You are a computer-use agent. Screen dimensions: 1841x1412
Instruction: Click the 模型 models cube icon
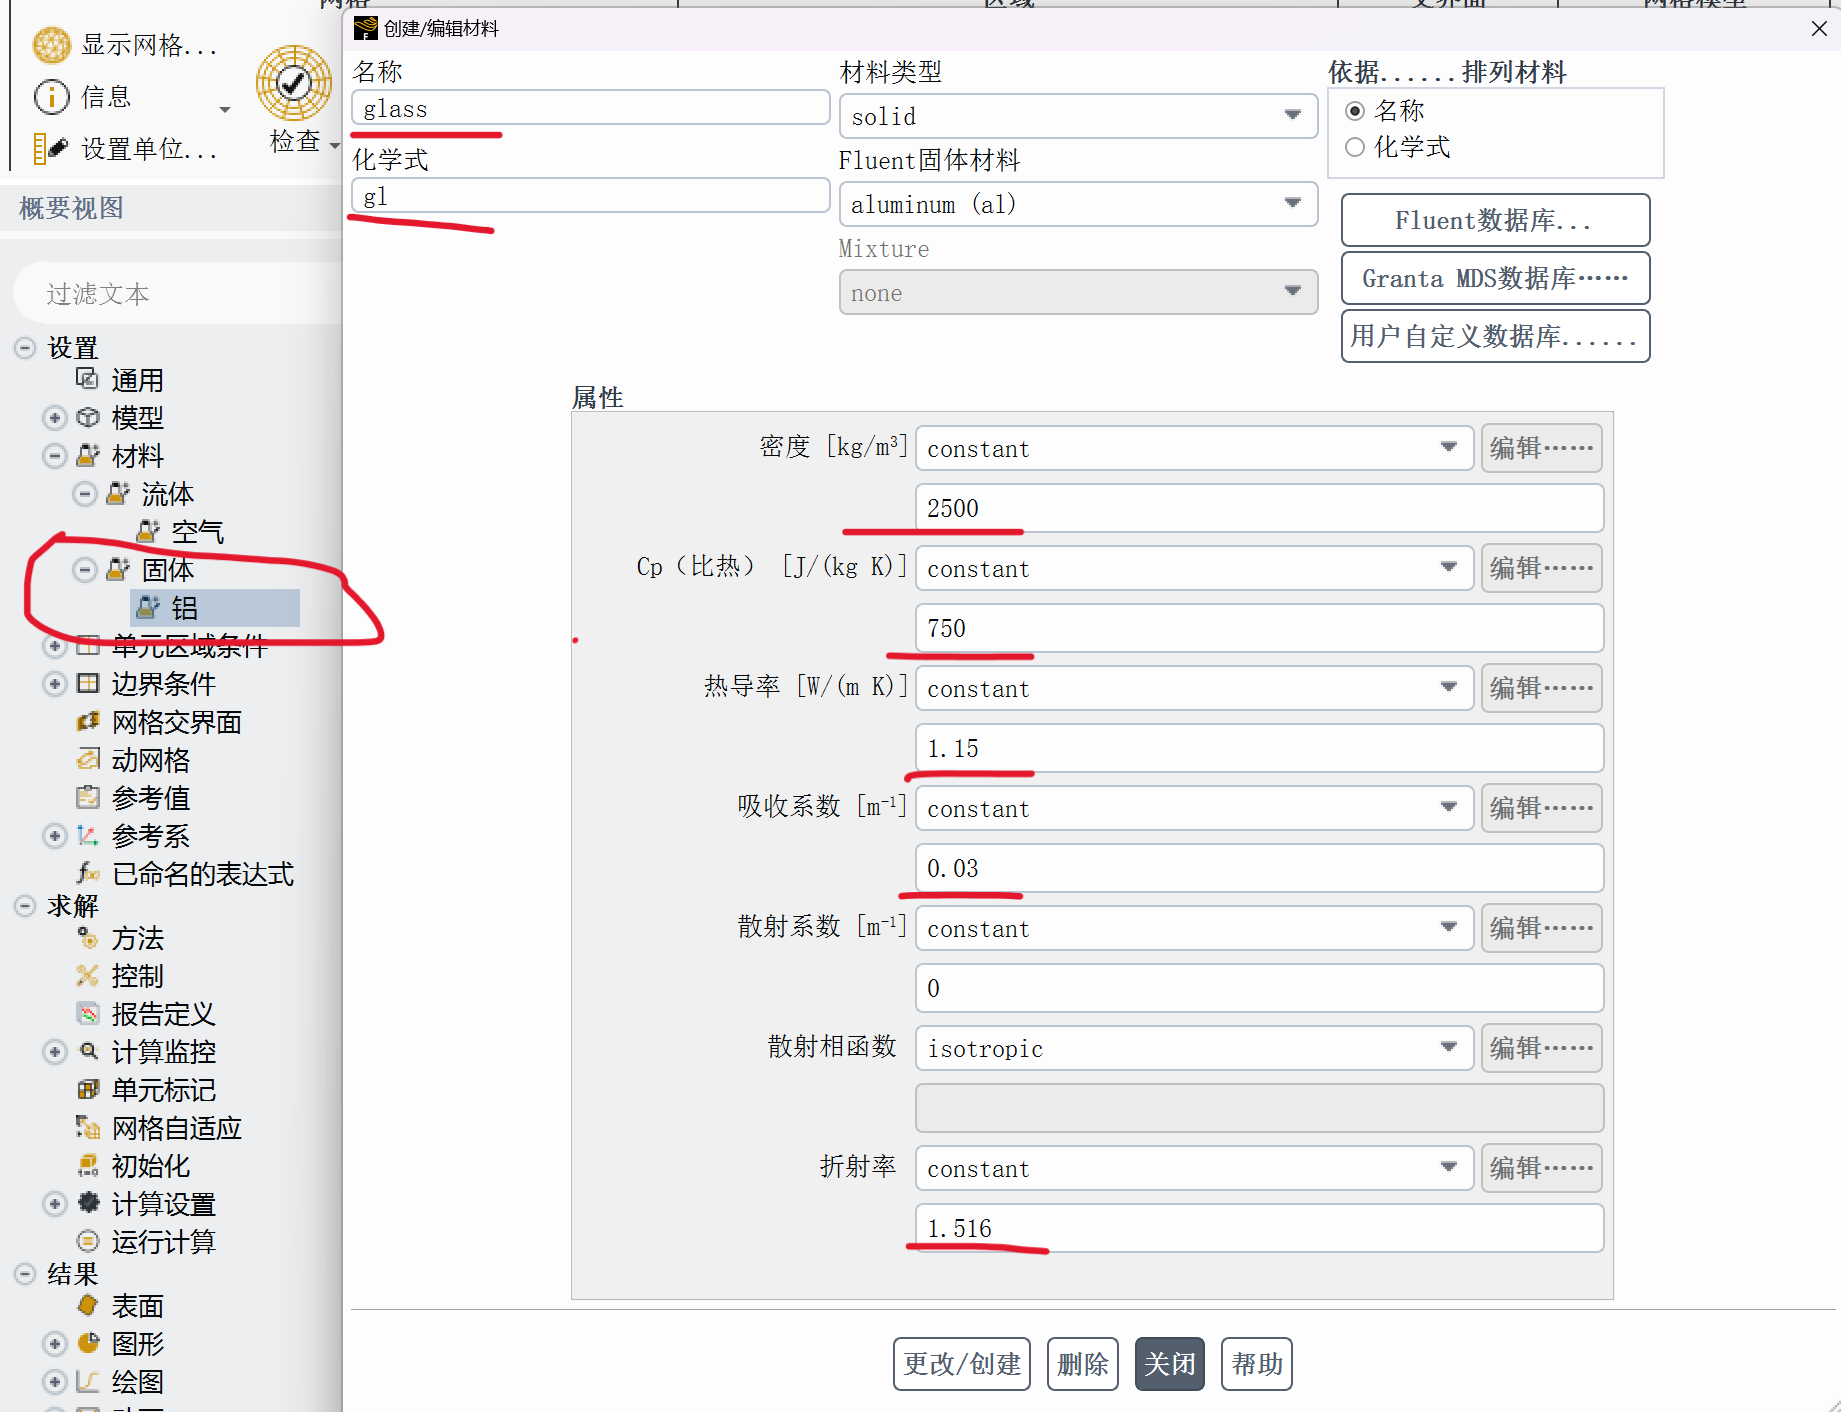88,417
